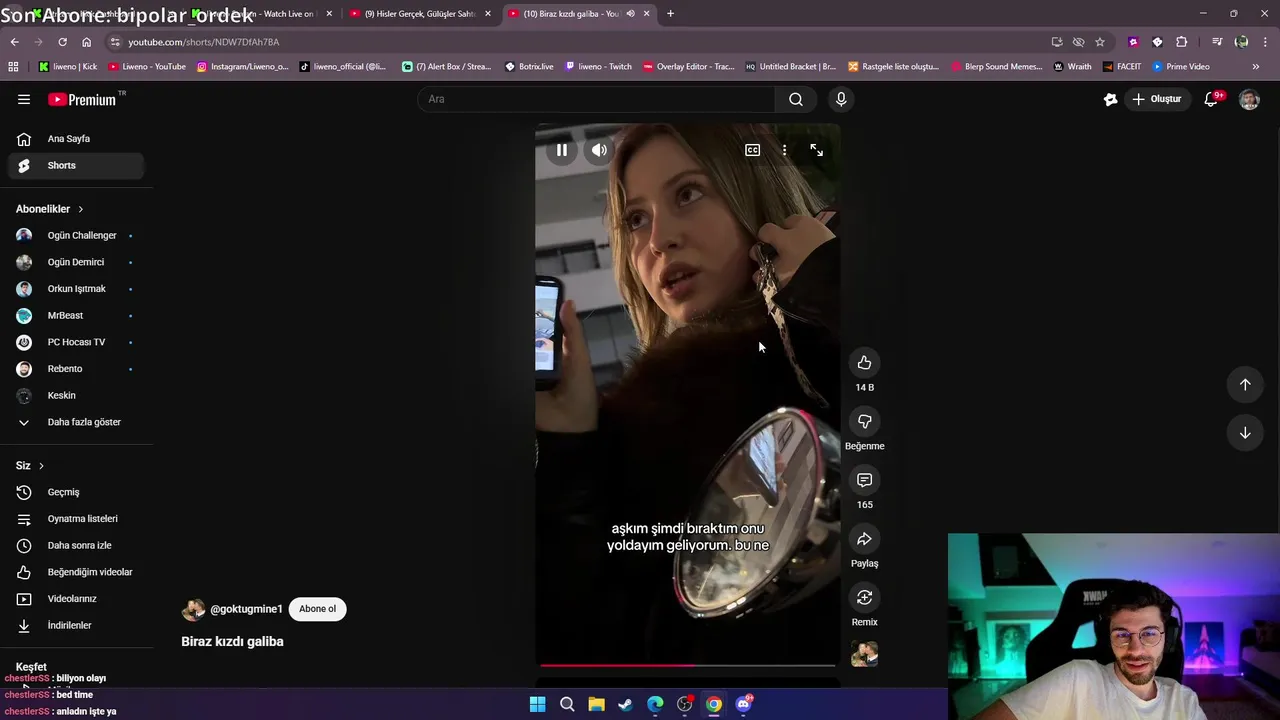Open the three-dot options on the video

(x=784, y=150)
